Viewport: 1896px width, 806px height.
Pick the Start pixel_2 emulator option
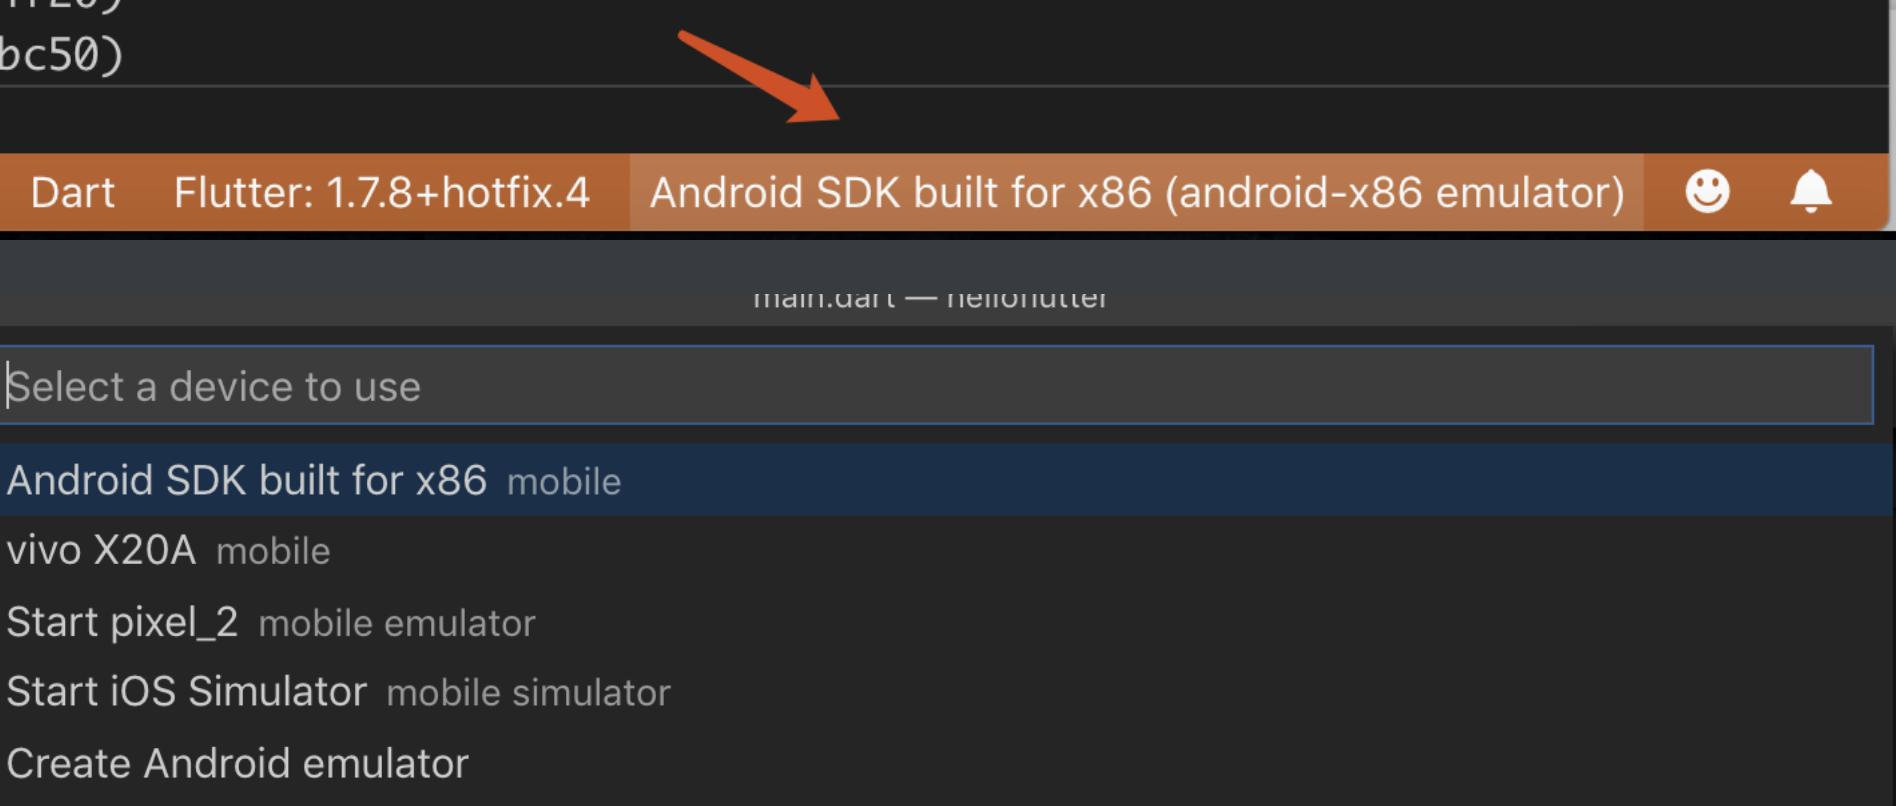click(x=122, y=623)
